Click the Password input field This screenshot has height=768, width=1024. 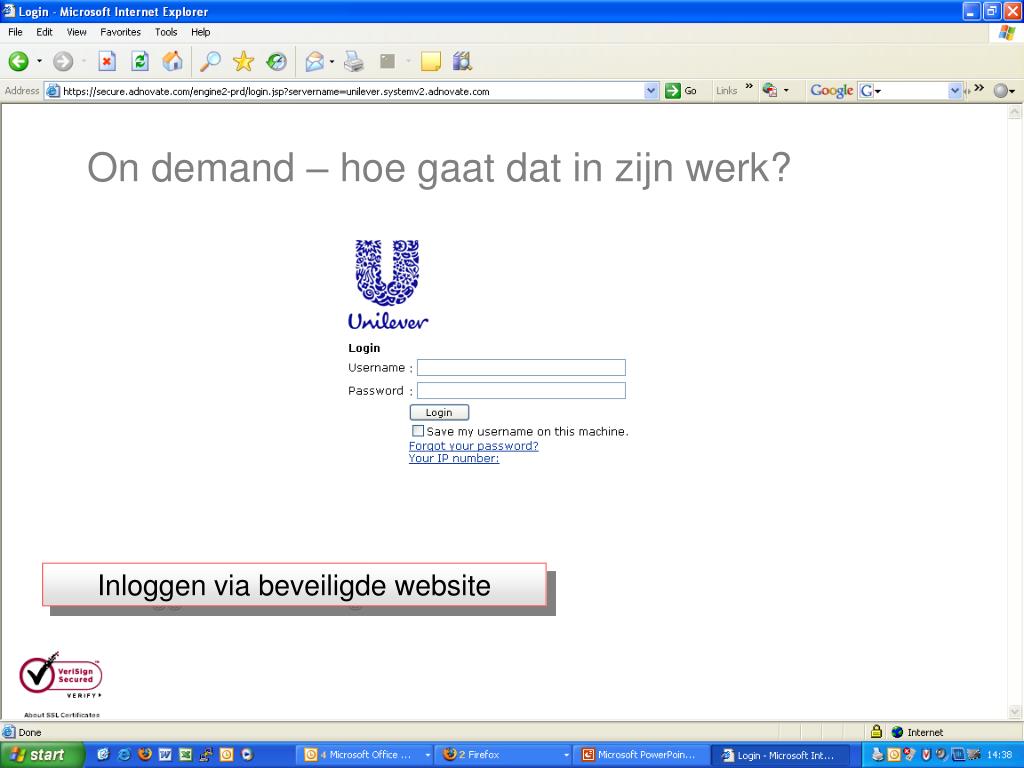coord(521,391)
